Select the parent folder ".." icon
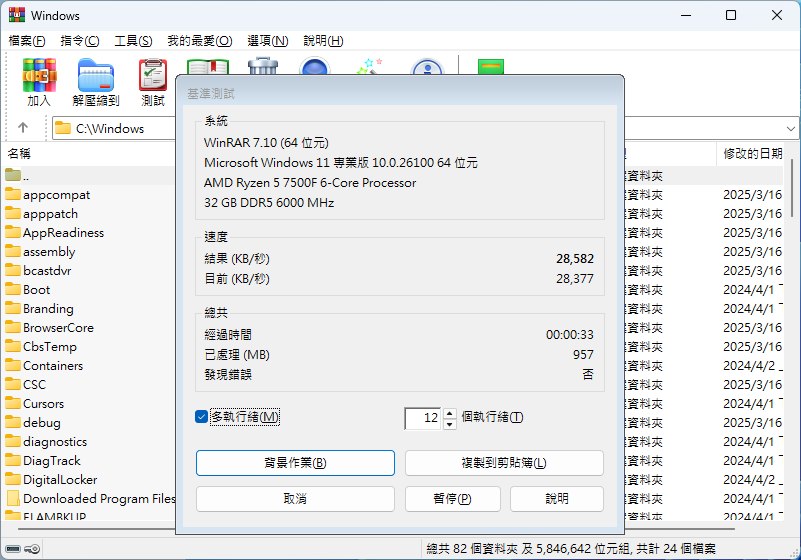Screen dimensions: 801x560 click(13, 175)
